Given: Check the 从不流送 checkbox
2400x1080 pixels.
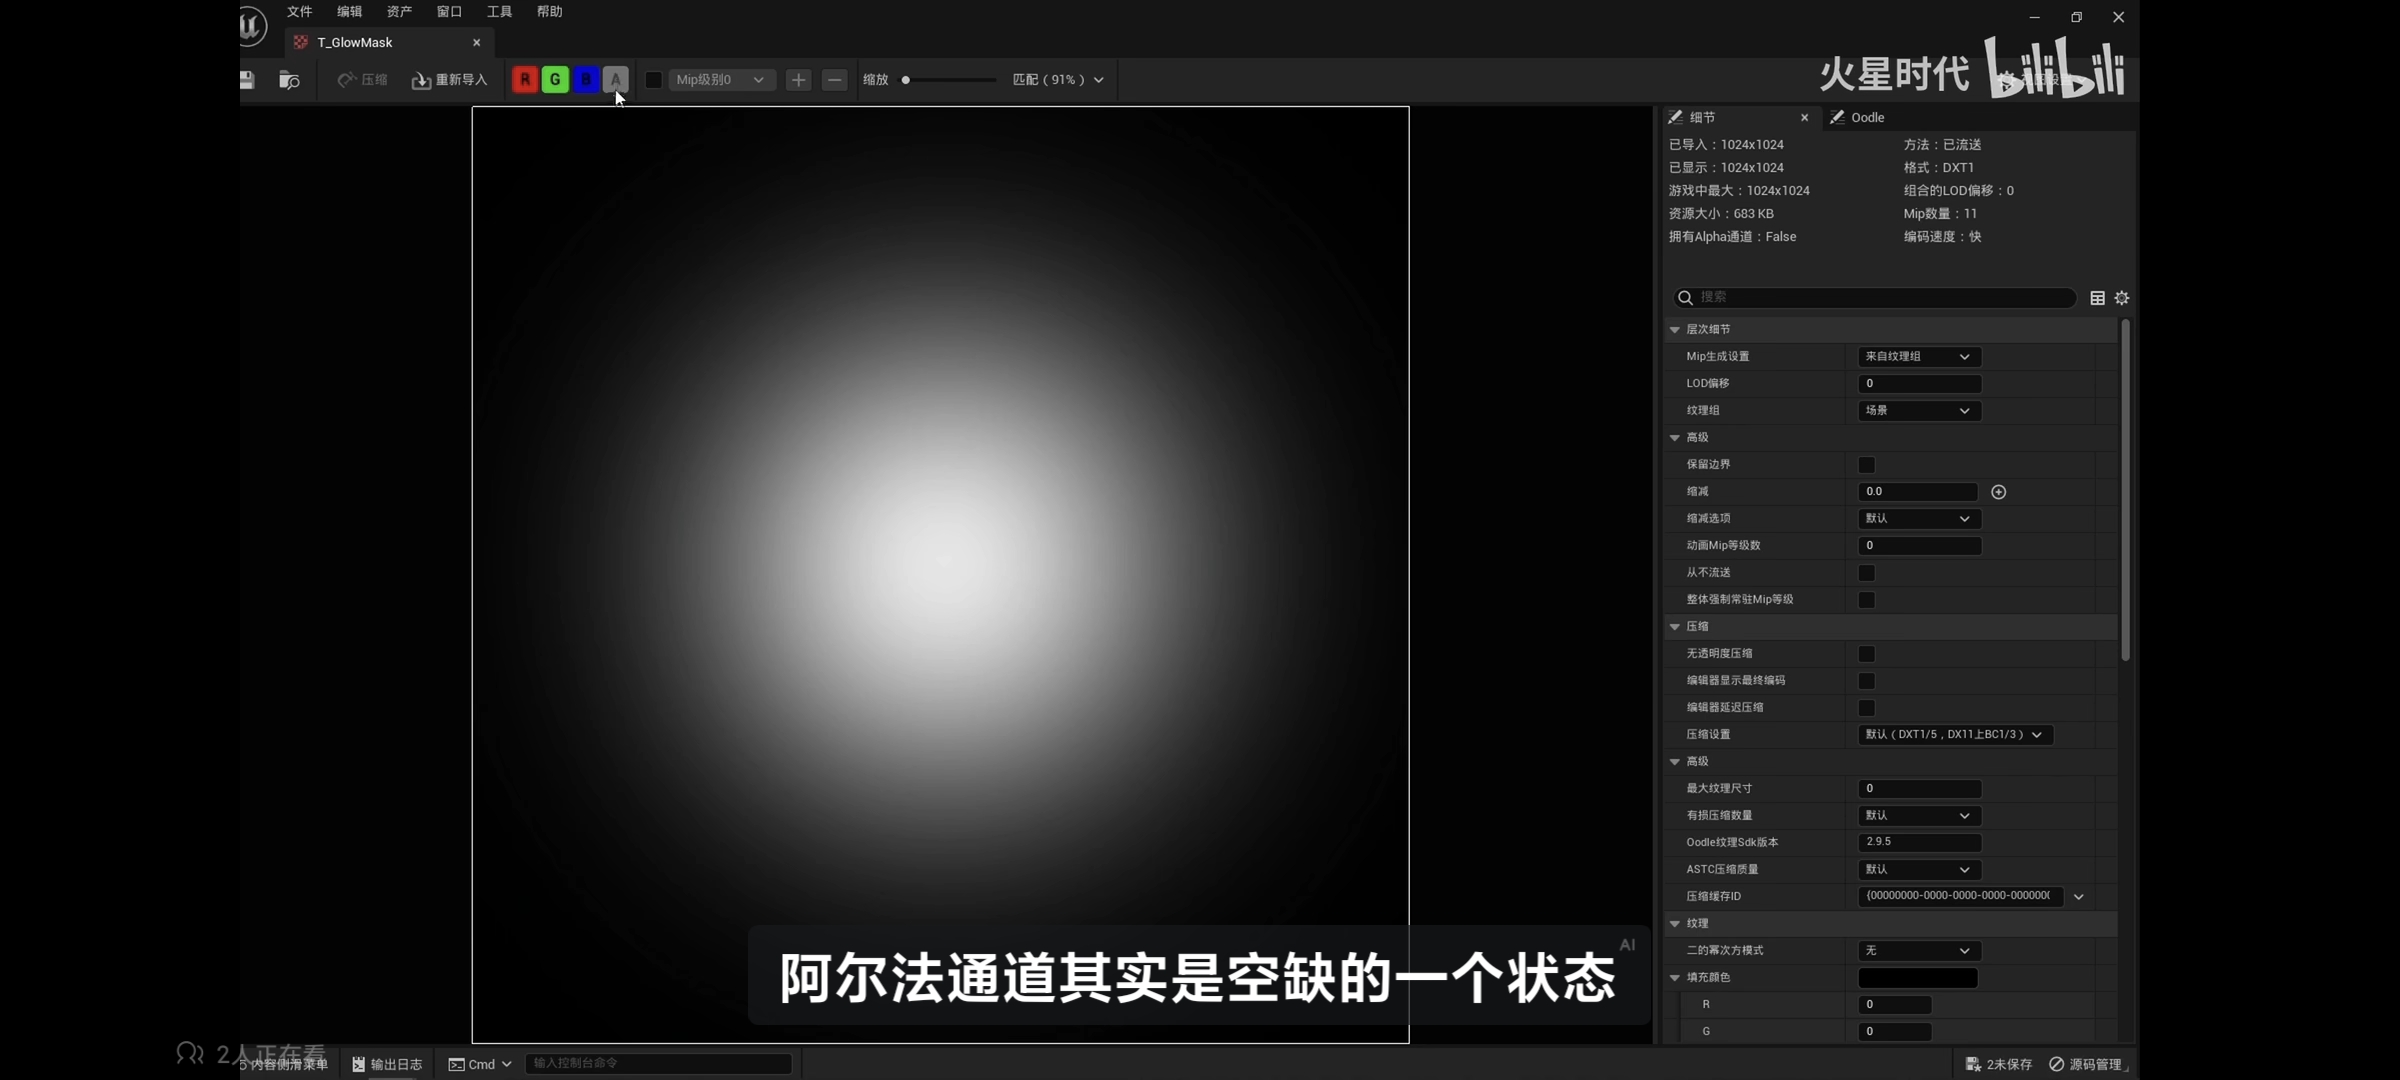Looking at the screenshot, I should (x=1866, y=573).
